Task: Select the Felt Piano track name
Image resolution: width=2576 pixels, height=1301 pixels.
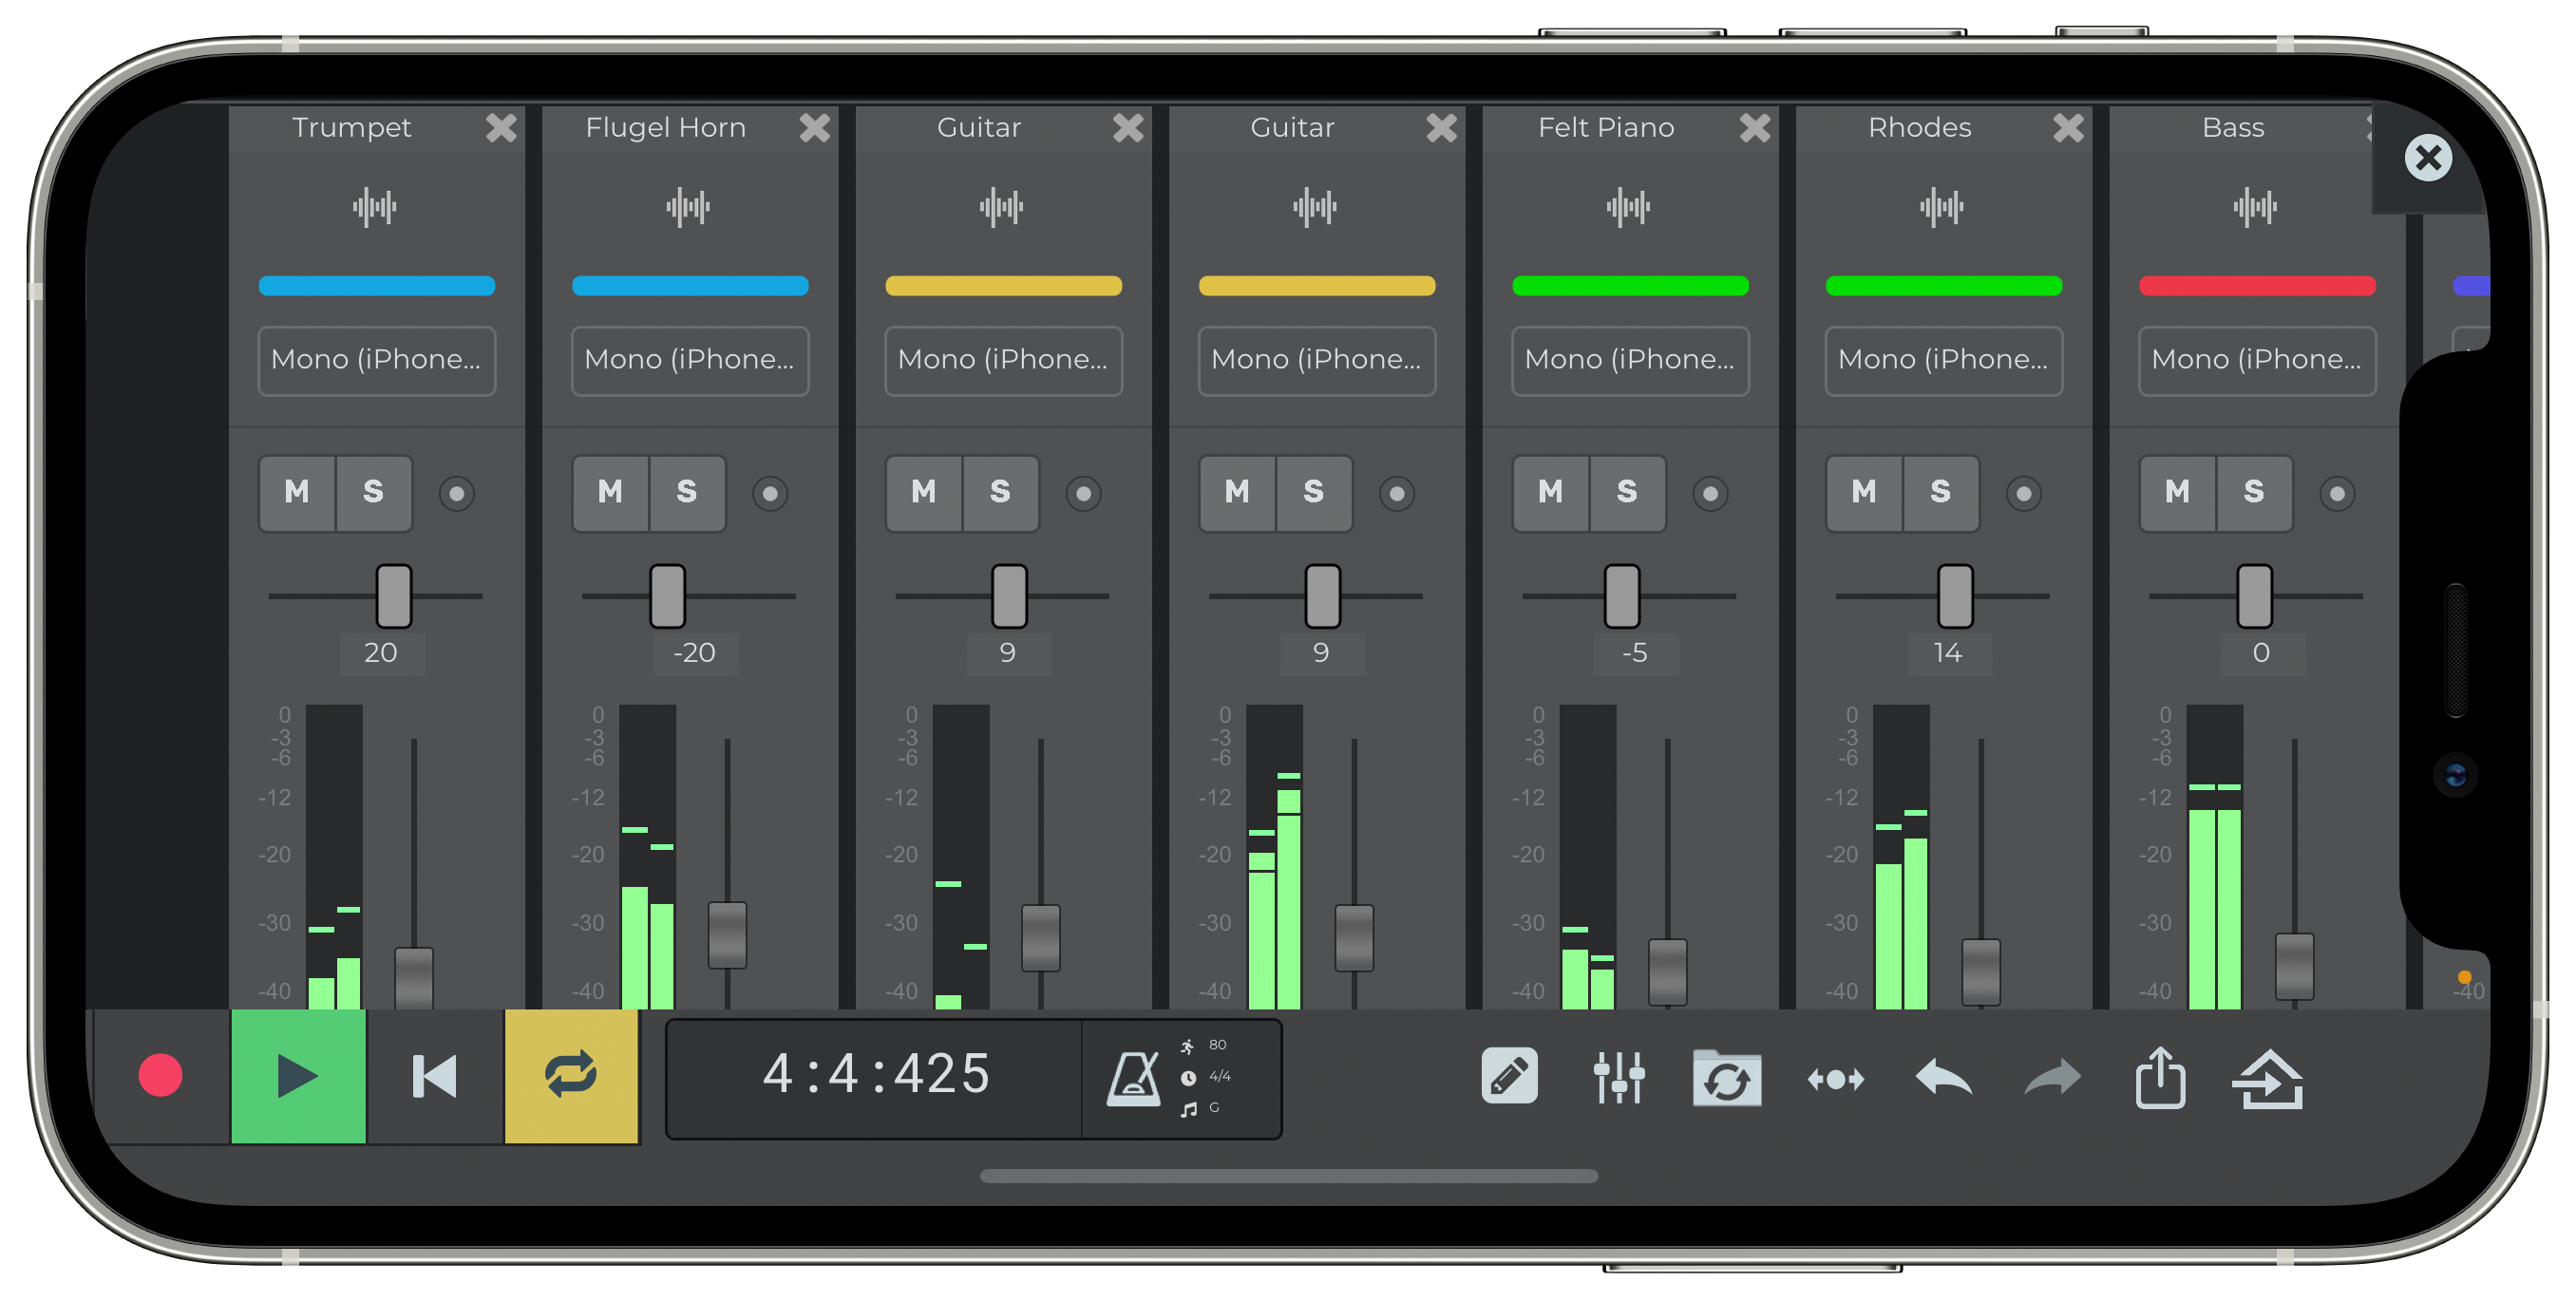Action: click(x=1605, y=128)
